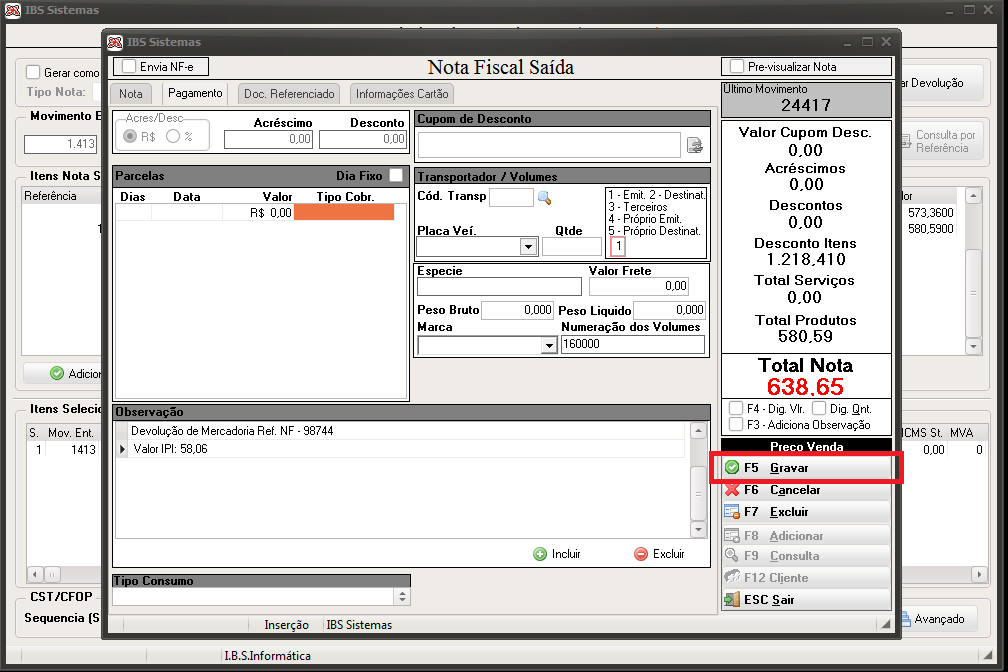Click the discount coupon lookup icon
The image size is (1008, 672).
pos(695,145)
